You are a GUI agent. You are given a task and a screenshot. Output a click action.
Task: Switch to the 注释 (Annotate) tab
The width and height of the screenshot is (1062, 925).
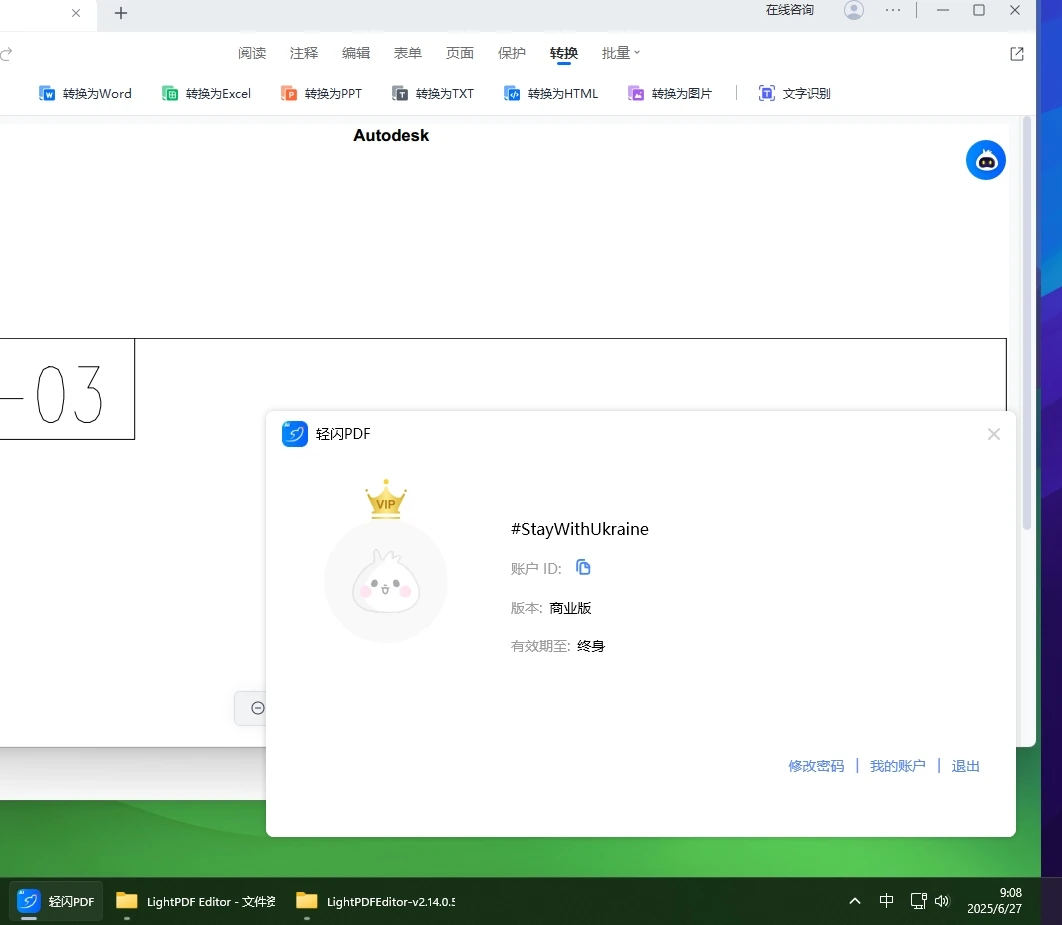coord(304,53)
